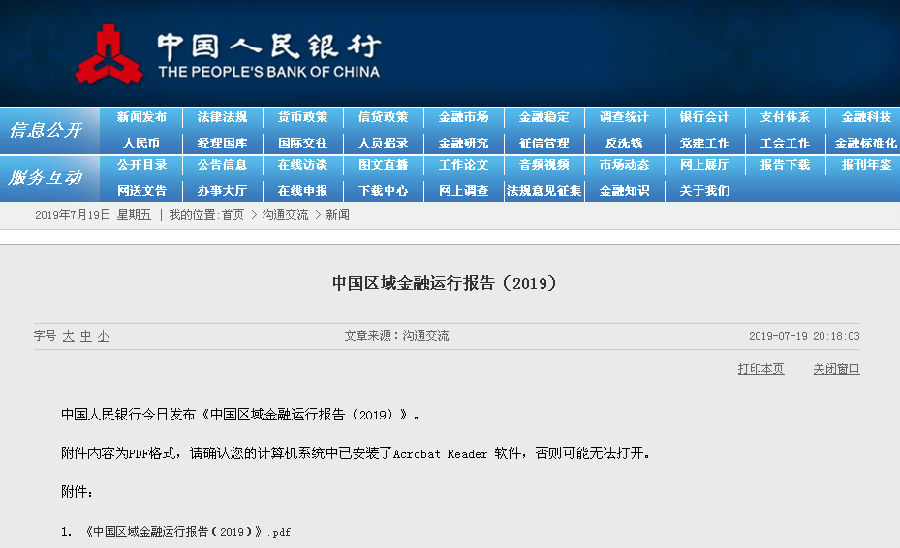Open the 中国区域金融运行报告(2019).pdf attachment
The image size is (900, 548).
pyautogui.click(x=188, y=532)
